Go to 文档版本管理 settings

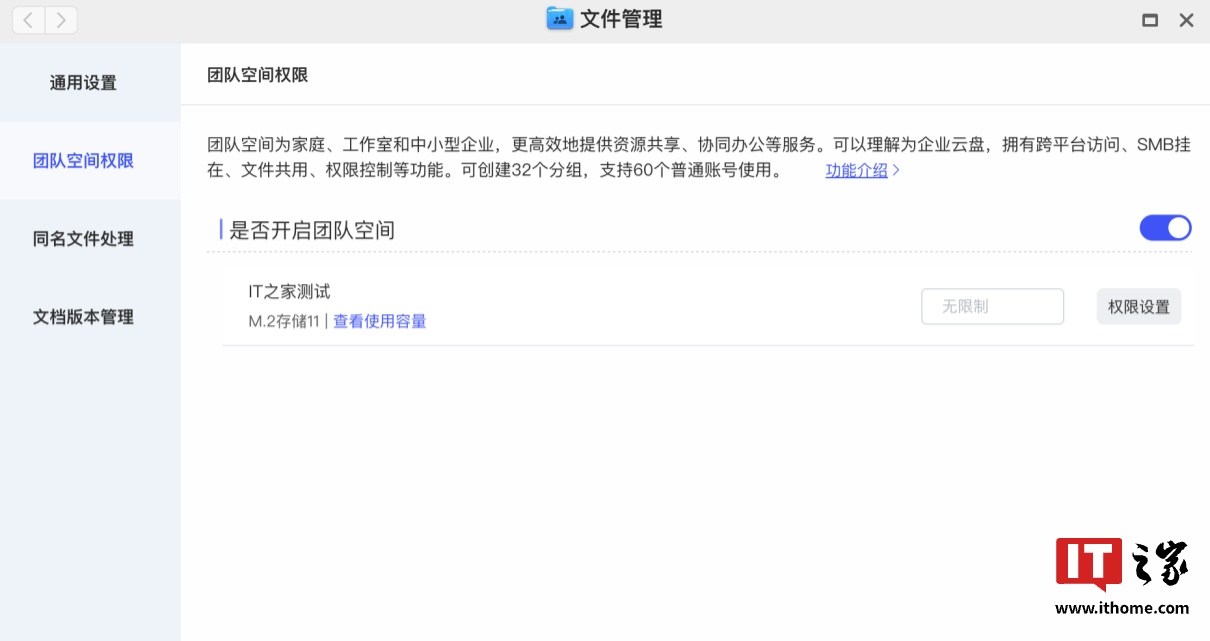[84, 317]
